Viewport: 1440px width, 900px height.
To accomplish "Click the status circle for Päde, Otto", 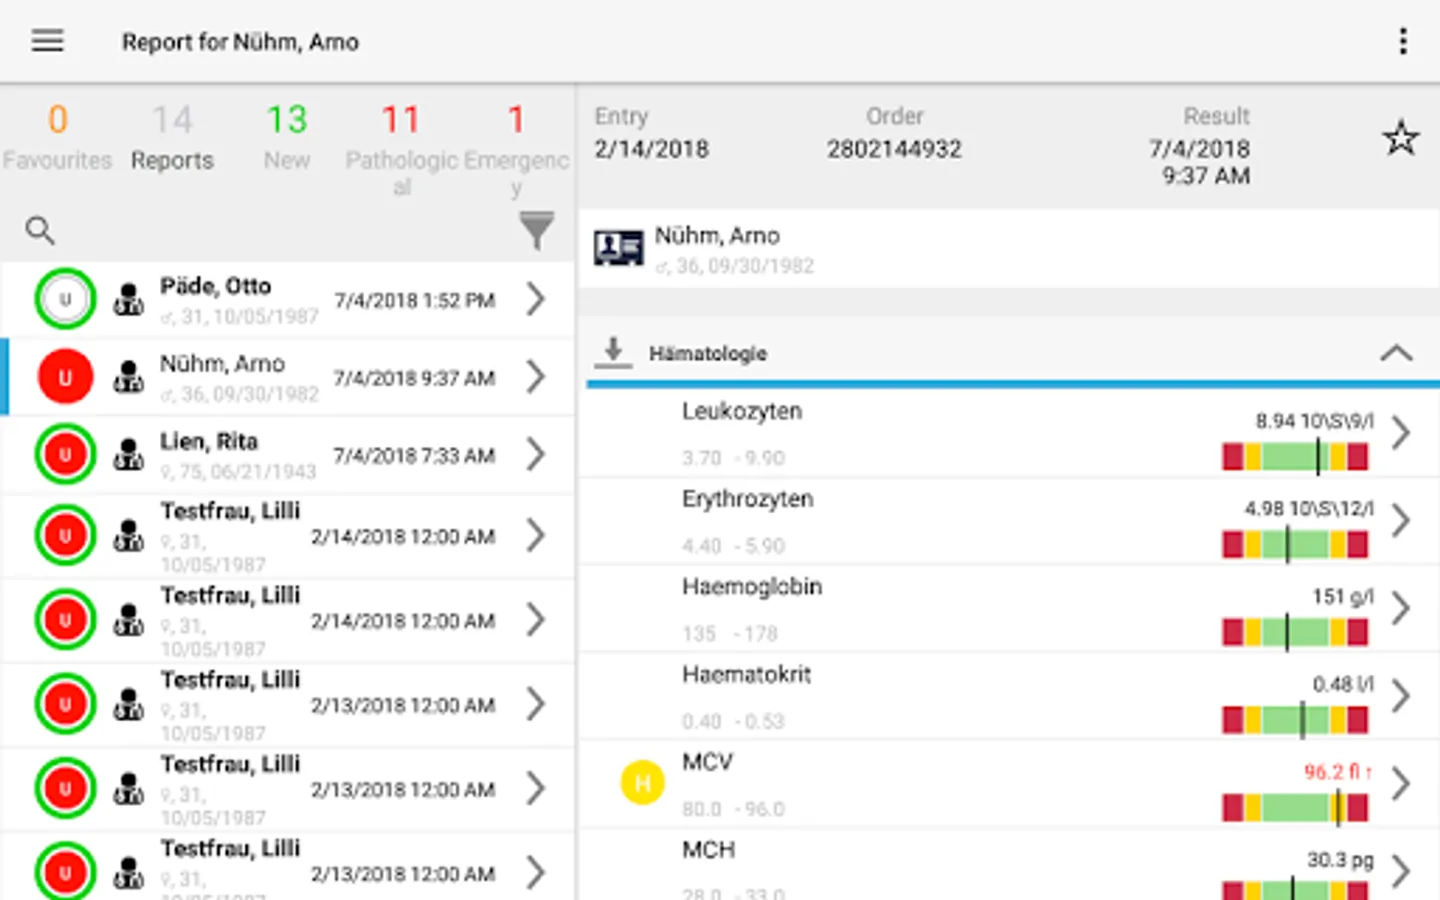I will (x=65, y=299).
